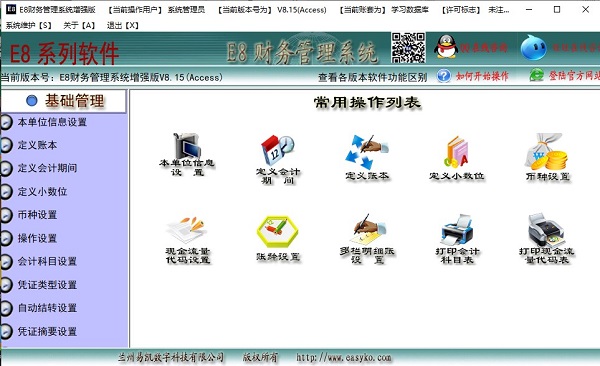Click round icon beside 币种设置 in sidebar
The image size is (600, 366).
[5, 215]
